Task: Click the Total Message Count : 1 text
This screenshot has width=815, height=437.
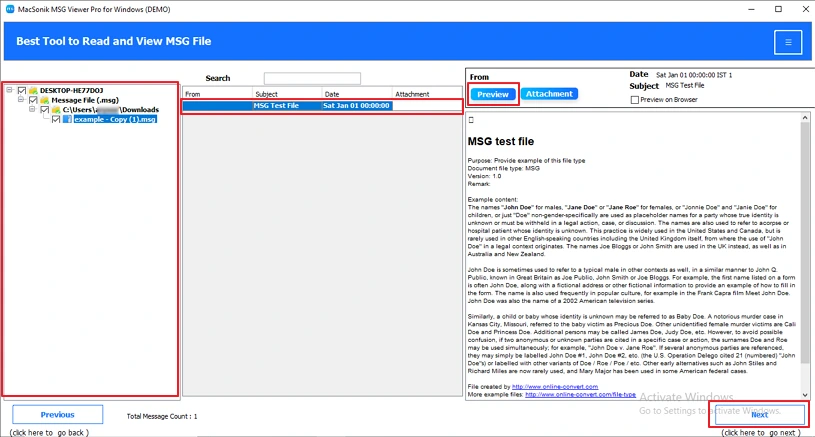Action: [x=162, y=416]
